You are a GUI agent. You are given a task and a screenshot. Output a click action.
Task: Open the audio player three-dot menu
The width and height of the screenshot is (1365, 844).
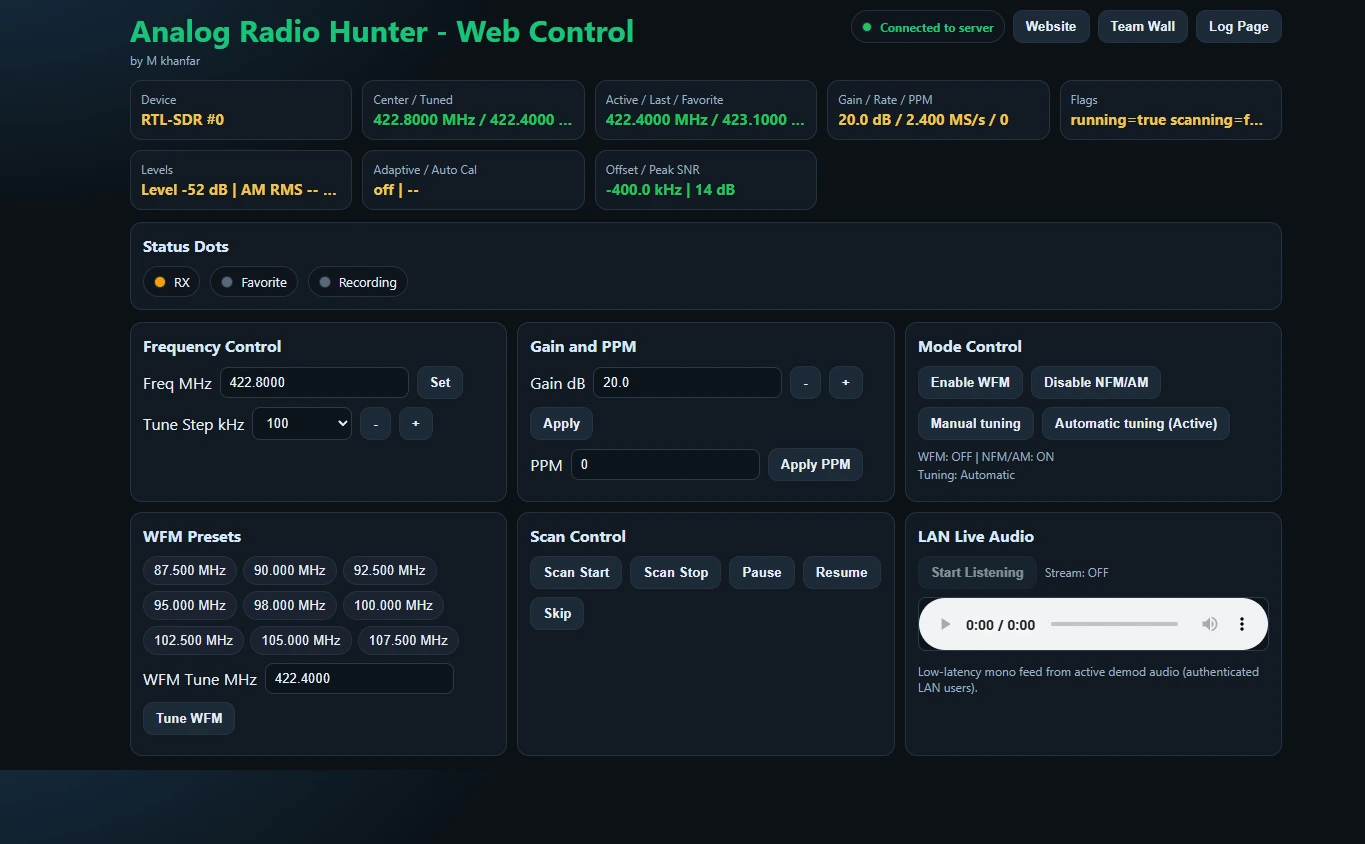(1242, 624)
